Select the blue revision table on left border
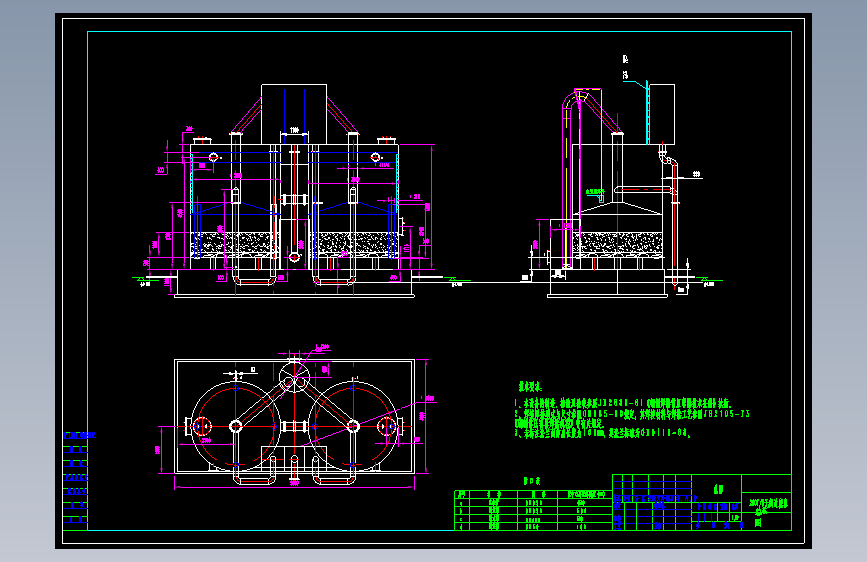This screenshot has height=562, width=867. point(75,478)
